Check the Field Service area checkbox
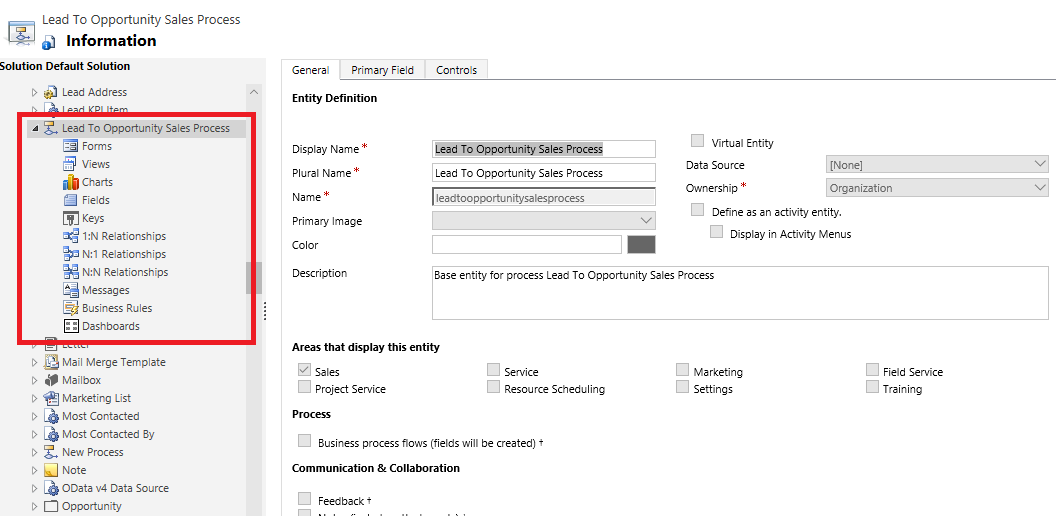The image size is (1056, 516). [873, 371]
